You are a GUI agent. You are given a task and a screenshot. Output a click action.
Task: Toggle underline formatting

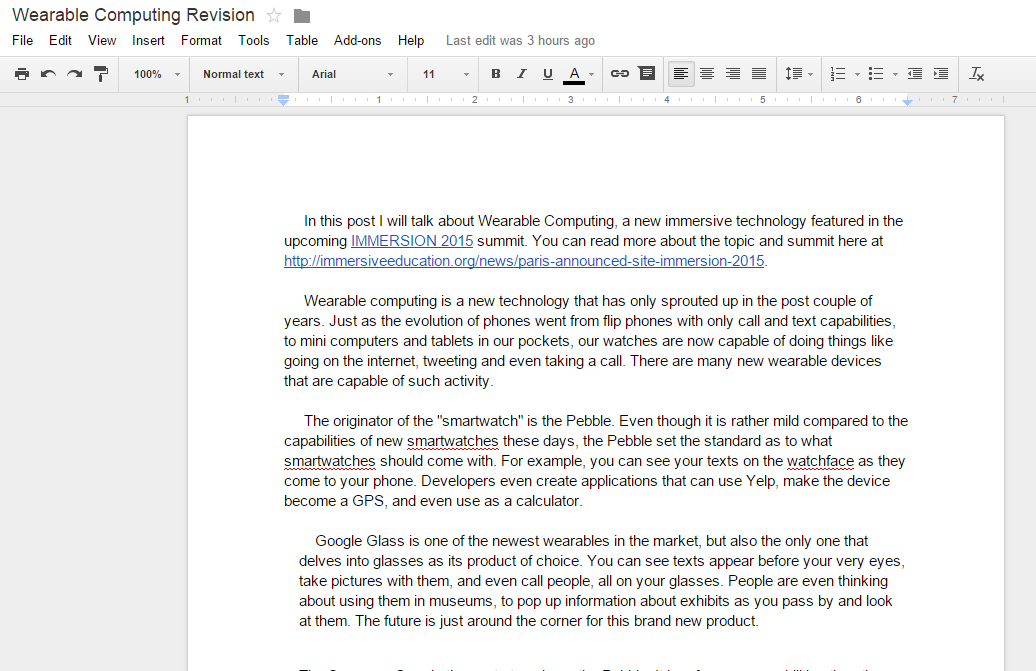click(548, 74)
